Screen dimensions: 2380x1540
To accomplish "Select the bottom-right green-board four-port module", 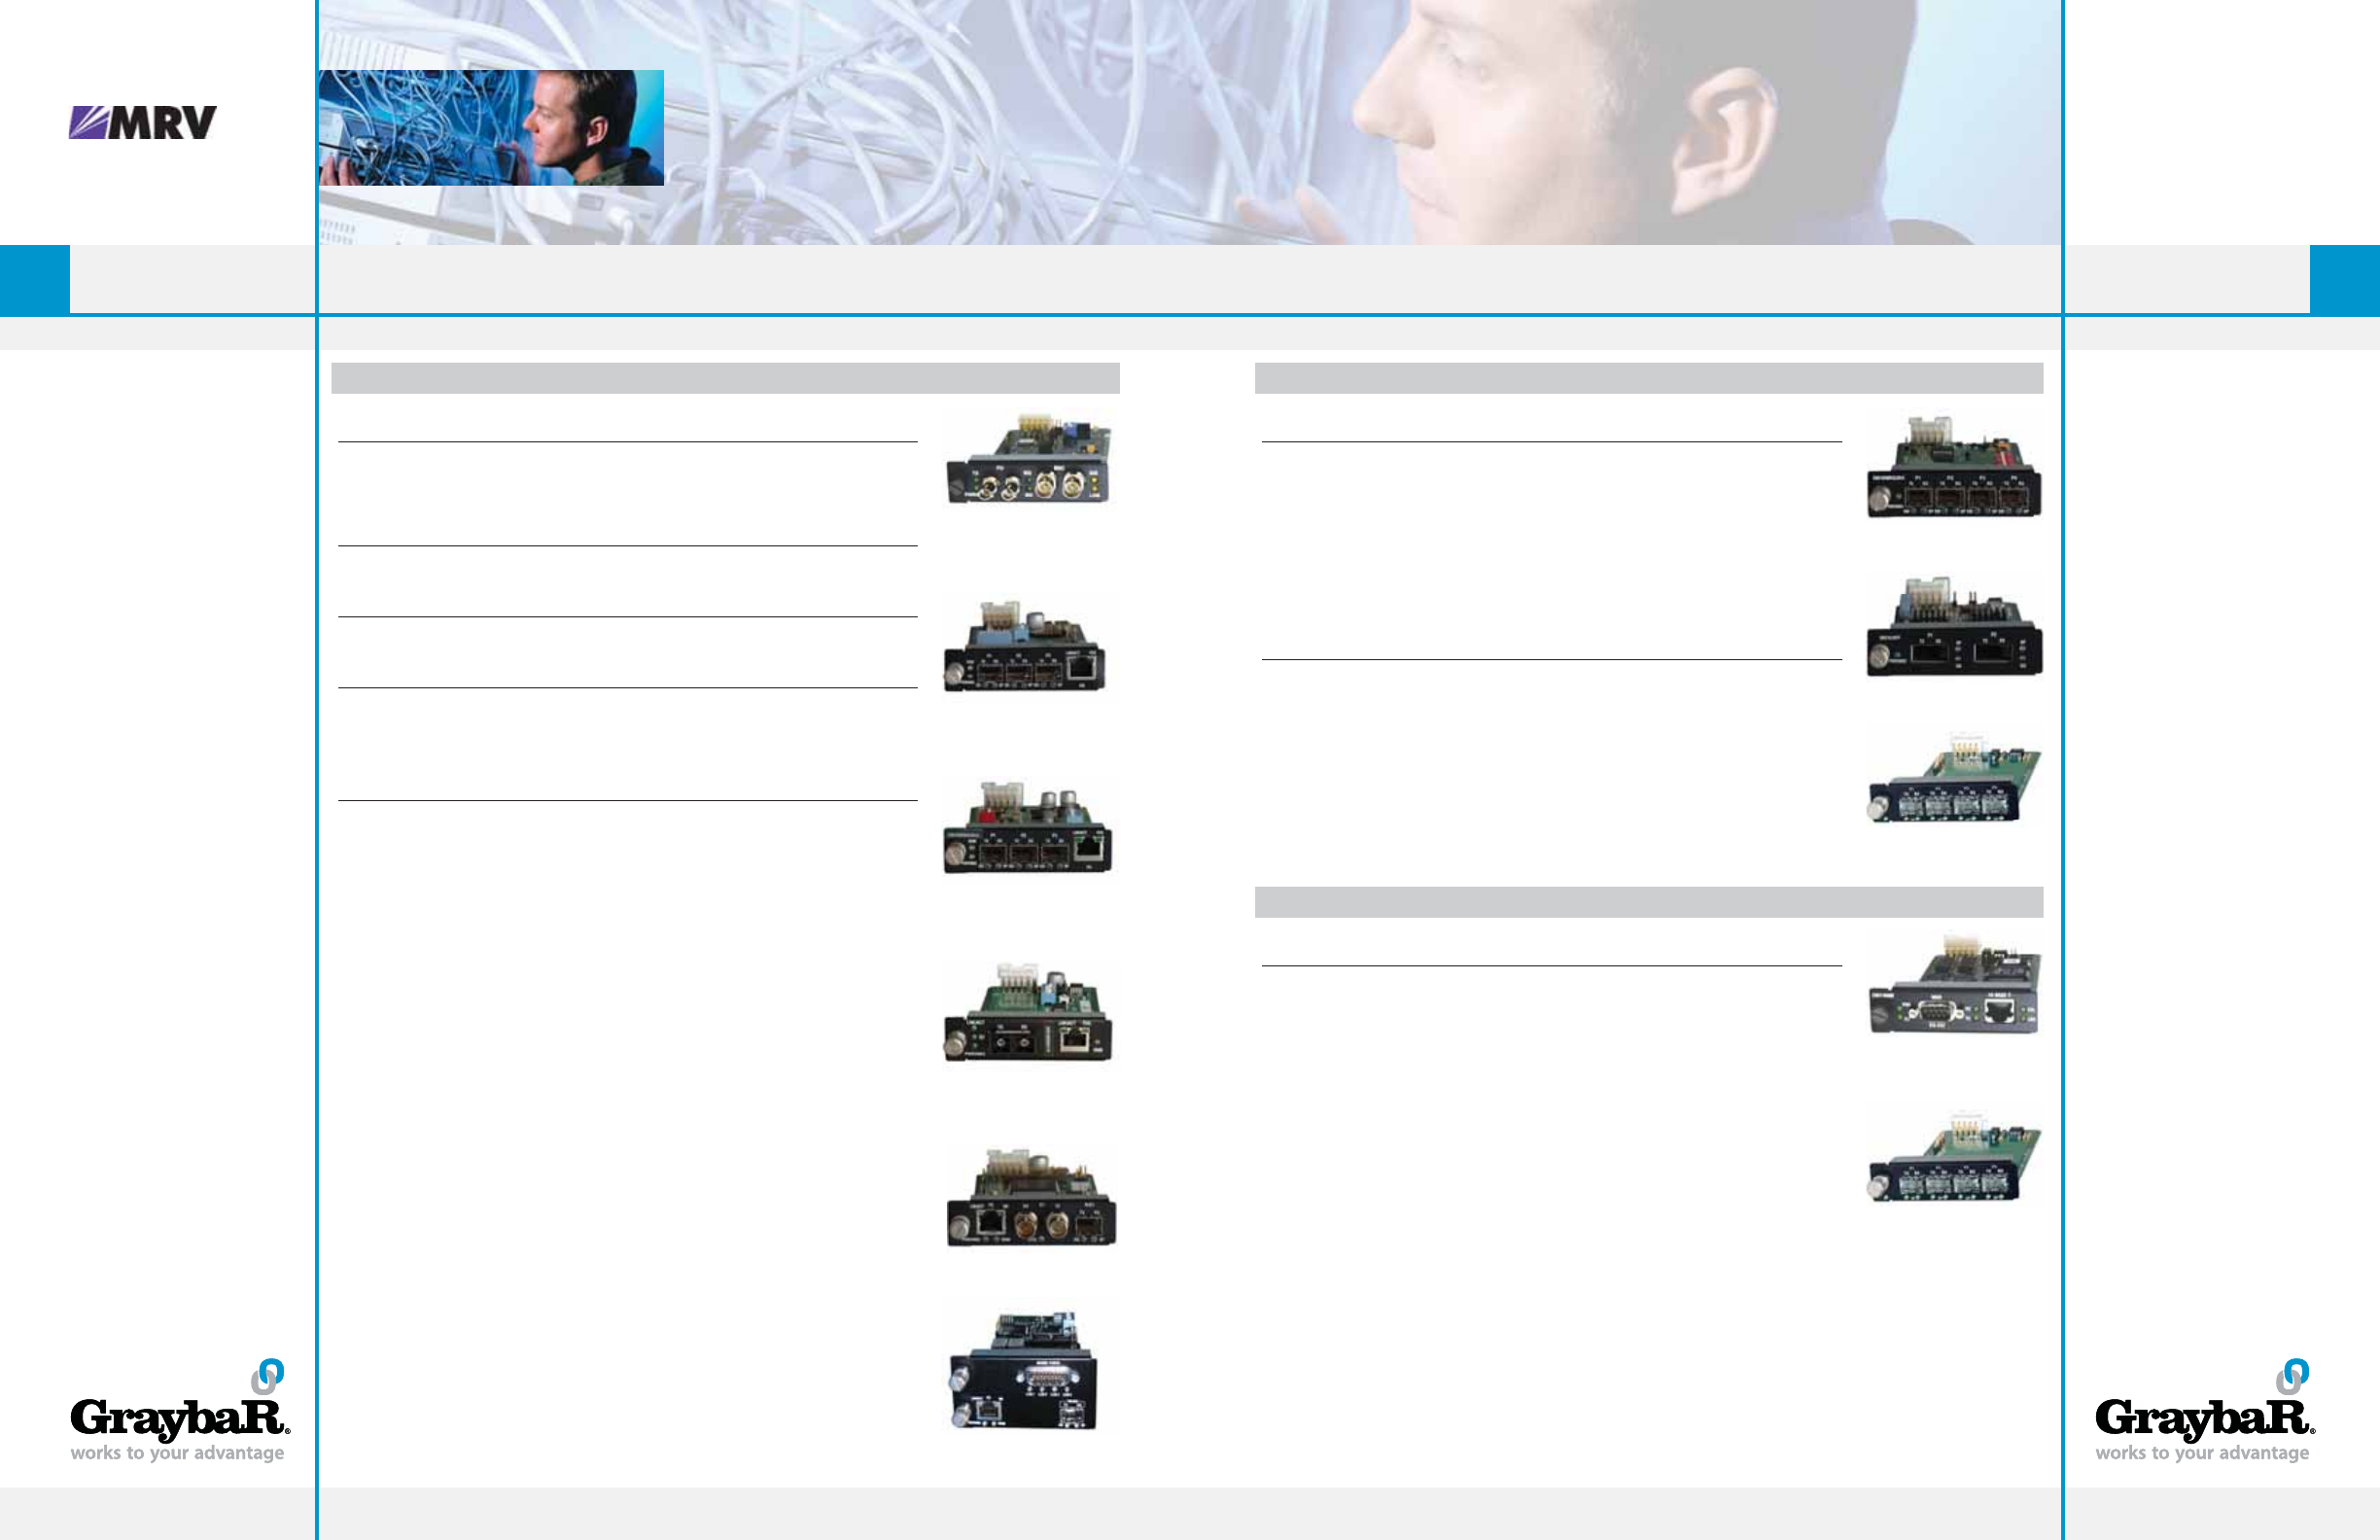I will [1953, 1159].
